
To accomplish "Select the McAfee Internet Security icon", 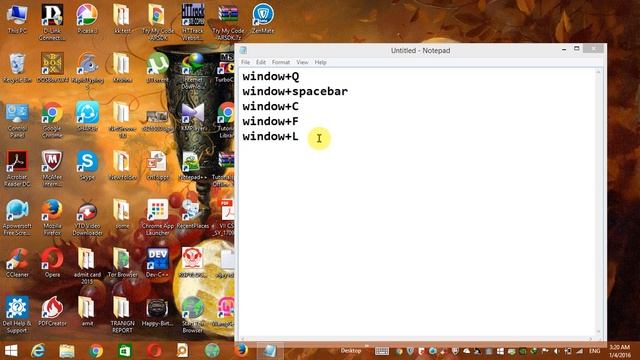I will [52, 169].
